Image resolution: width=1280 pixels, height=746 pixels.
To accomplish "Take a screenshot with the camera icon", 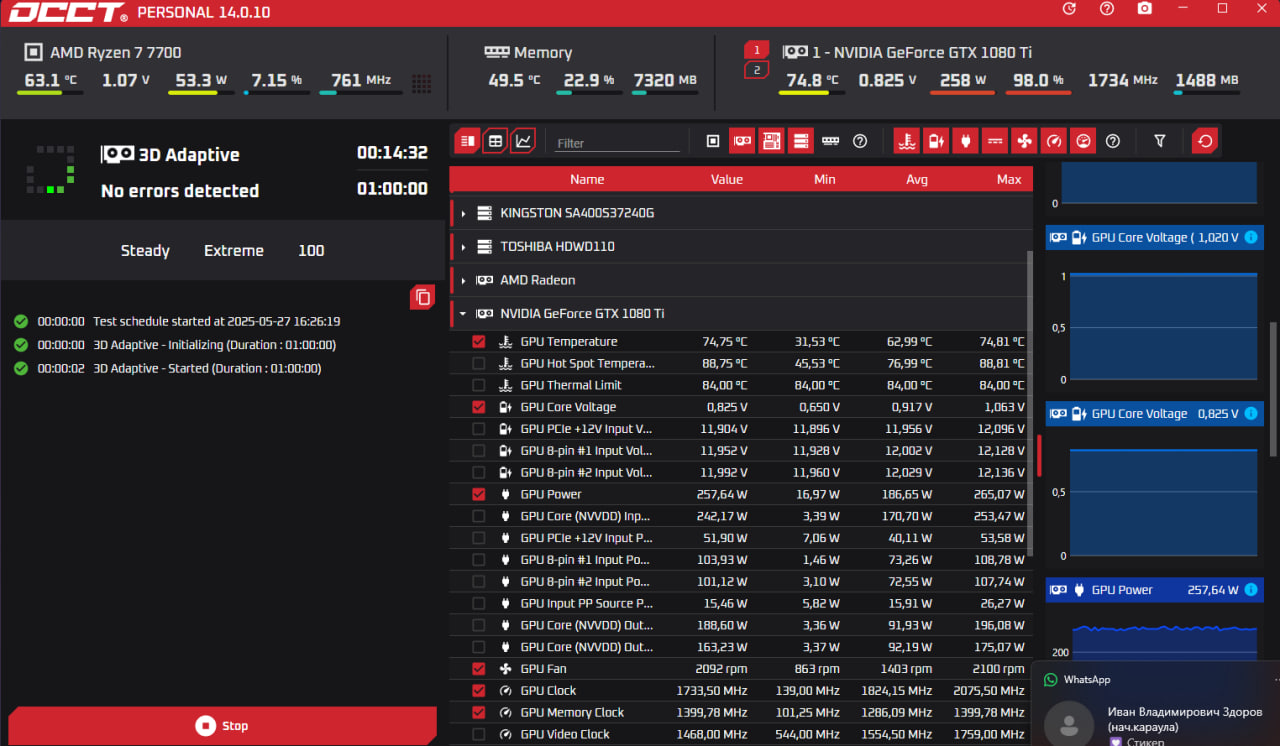I will [1145, 8].
